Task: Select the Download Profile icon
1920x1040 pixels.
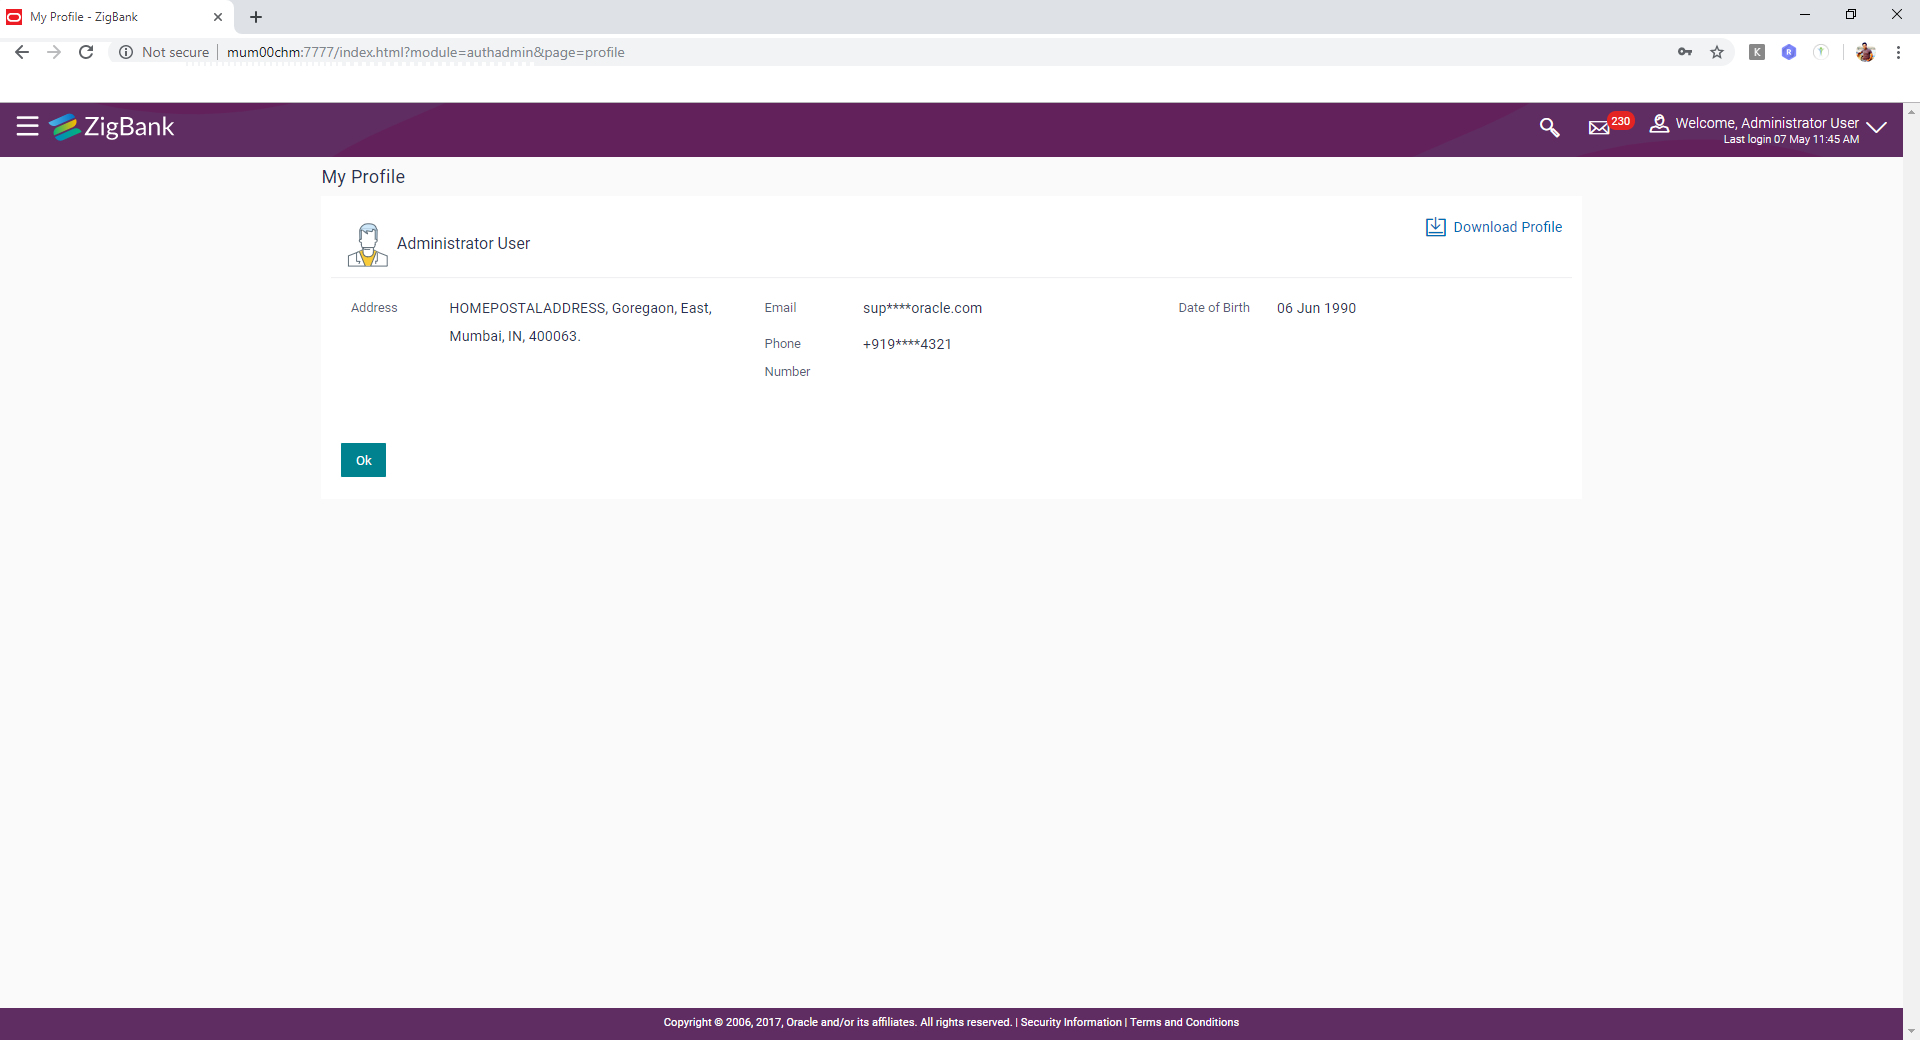Action: point(1435,227)
